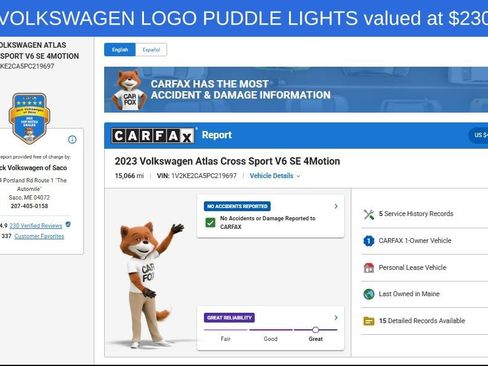Image resolution: width=488 pixels, height=366 pixels.
Task: Click the Car Fox accident information banner
Action: click(x=296, y=90)
